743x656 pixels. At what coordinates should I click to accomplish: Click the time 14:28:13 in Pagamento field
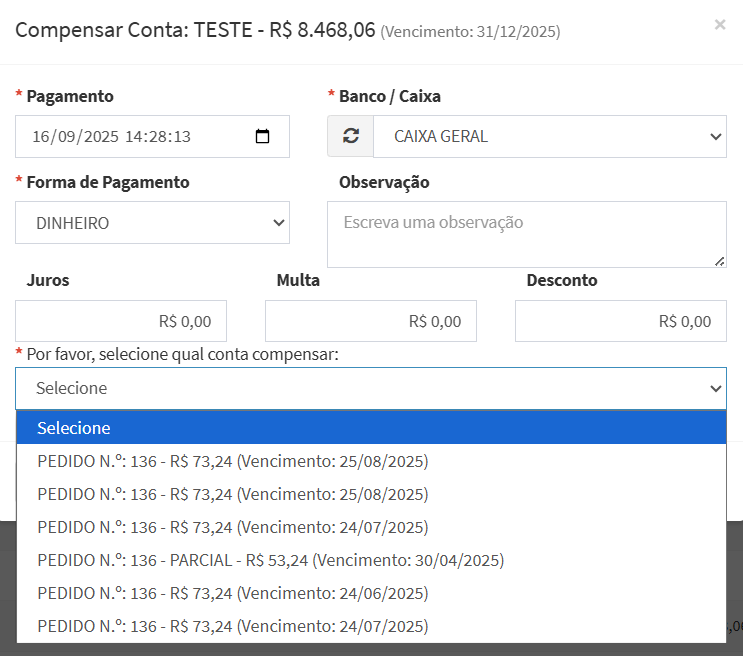158,137
